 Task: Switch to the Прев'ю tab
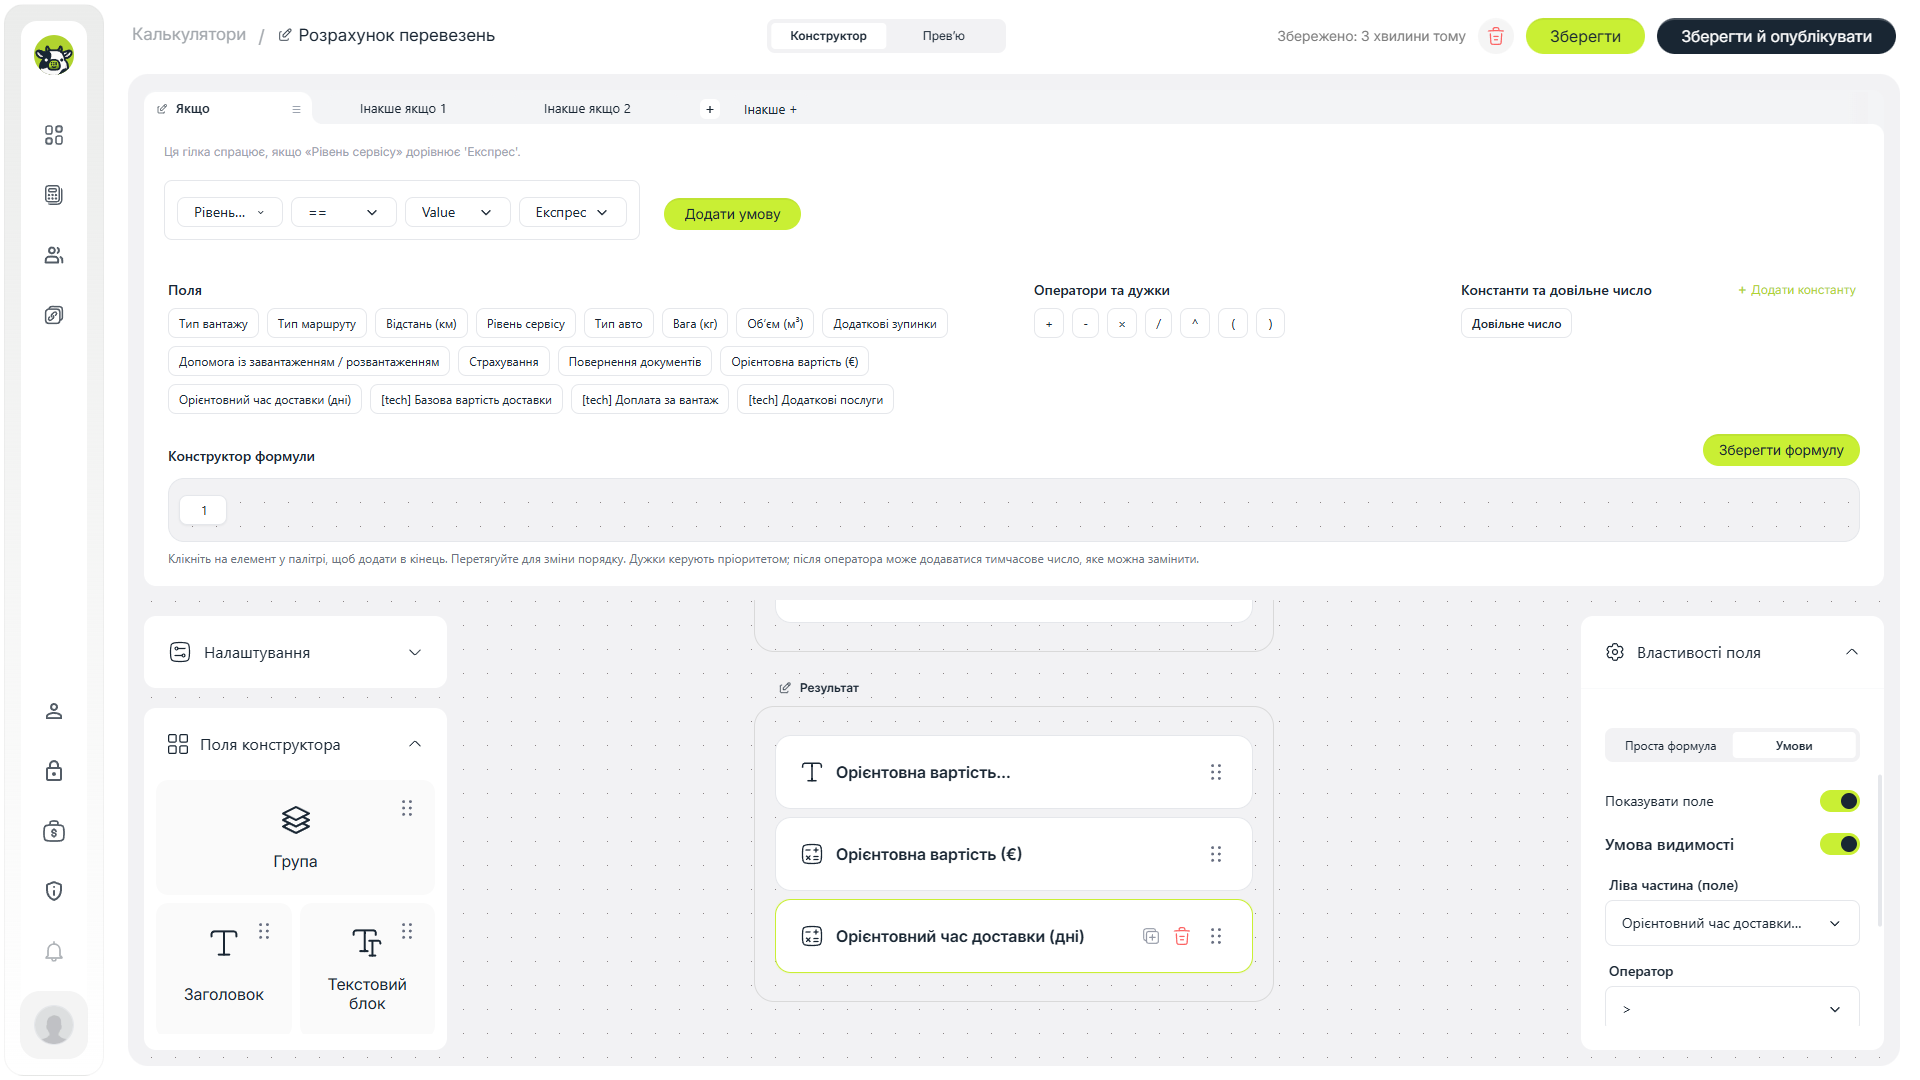pos(943,36)
